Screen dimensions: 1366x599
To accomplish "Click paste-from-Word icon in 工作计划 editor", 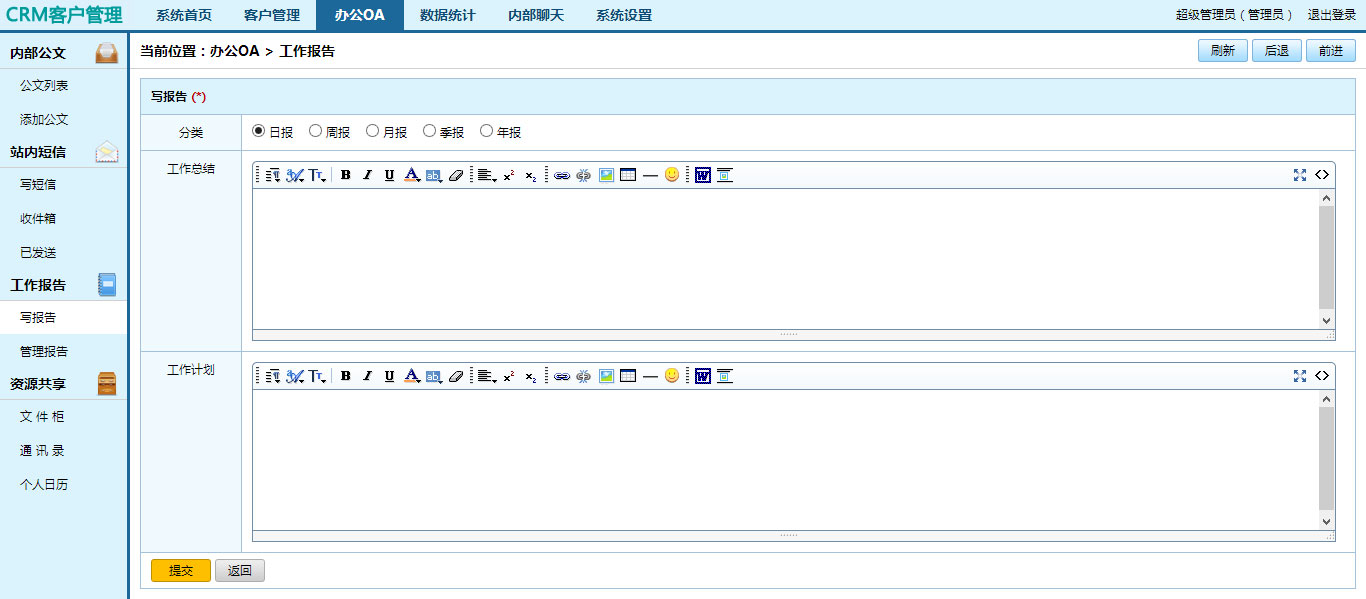I will 703,376.
